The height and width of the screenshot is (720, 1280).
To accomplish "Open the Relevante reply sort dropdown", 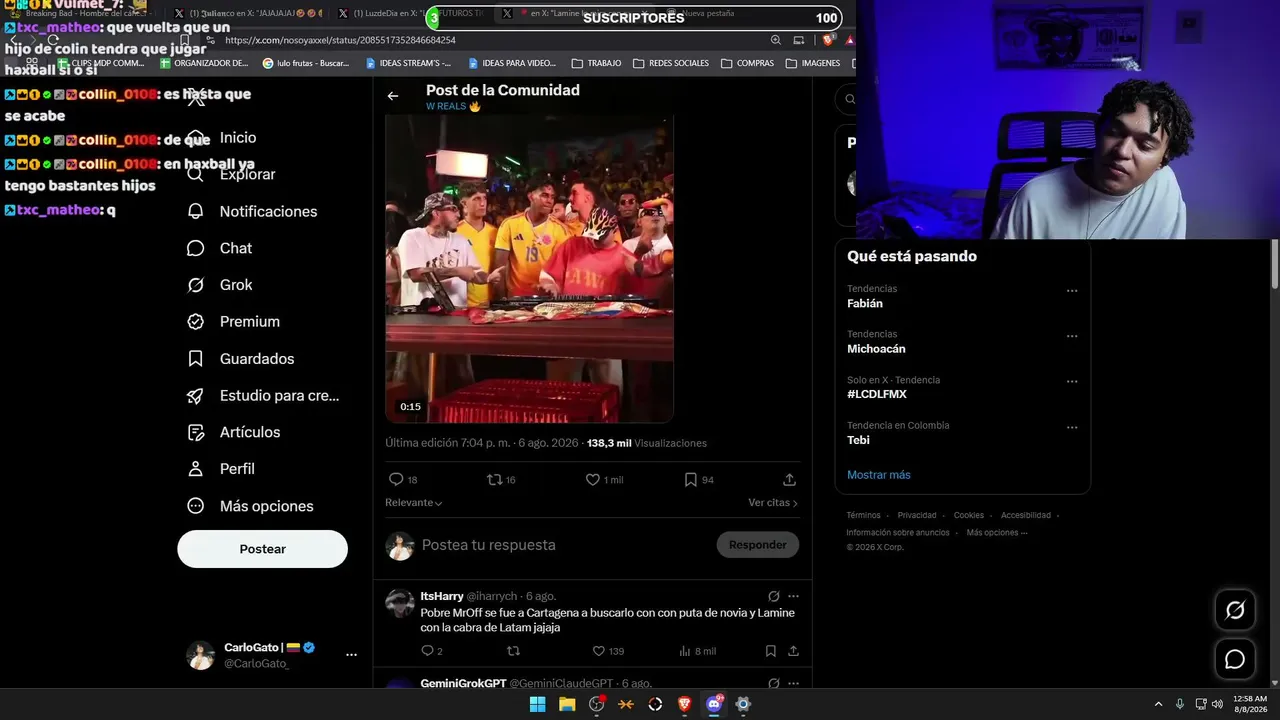I will [414, 503].
